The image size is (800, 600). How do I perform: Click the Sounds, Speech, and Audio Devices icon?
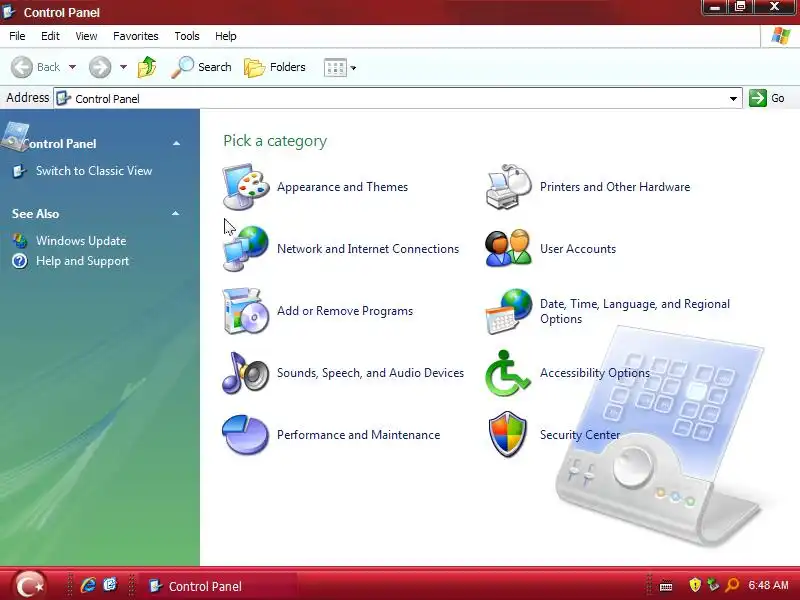click(x=246, y=373)
